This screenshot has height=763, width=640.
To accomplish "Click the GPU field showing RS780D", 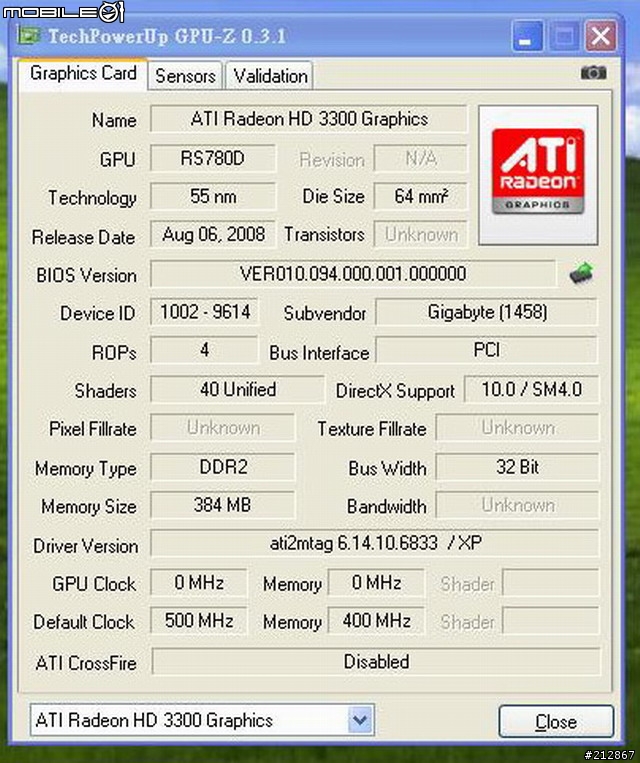I will [213, 158].
